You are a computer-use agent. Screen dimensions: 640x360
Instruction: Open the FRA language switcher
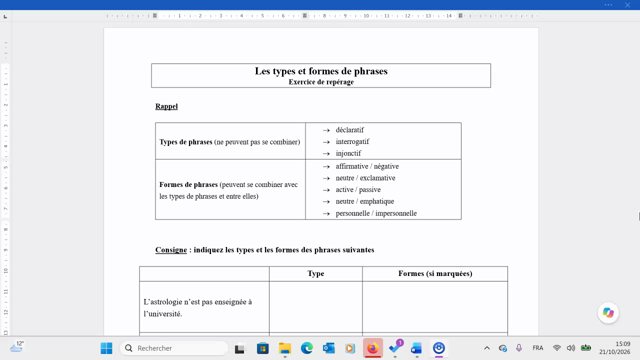pos(538,348)
